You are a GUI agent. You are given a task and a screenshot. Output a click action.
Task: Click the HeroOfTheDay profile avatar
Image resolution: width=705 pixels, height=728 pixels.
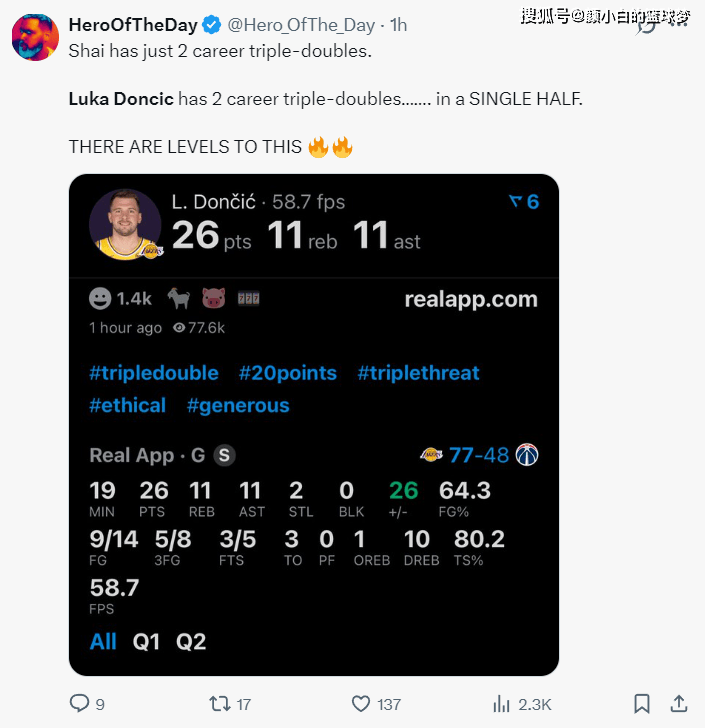tap(35, 38)
